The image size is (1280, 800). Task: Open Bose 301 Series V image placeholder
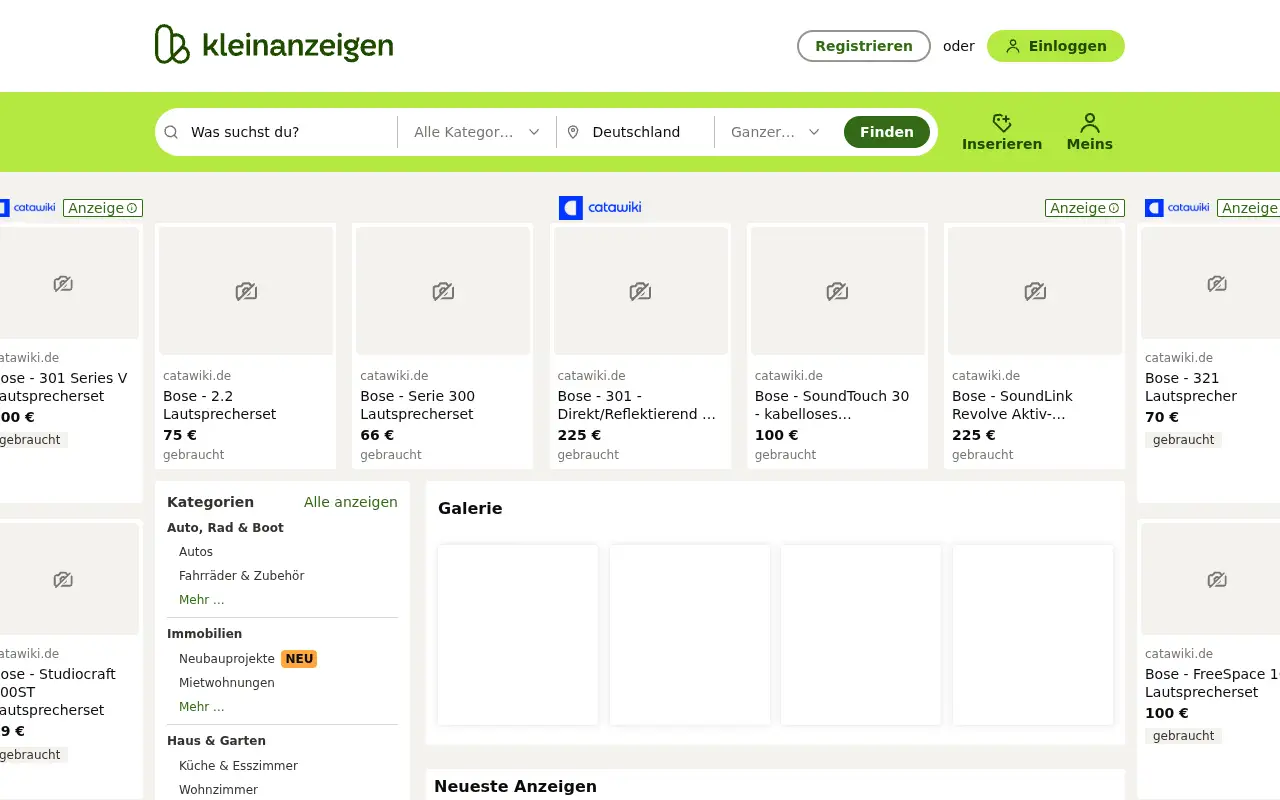(68, 283)
